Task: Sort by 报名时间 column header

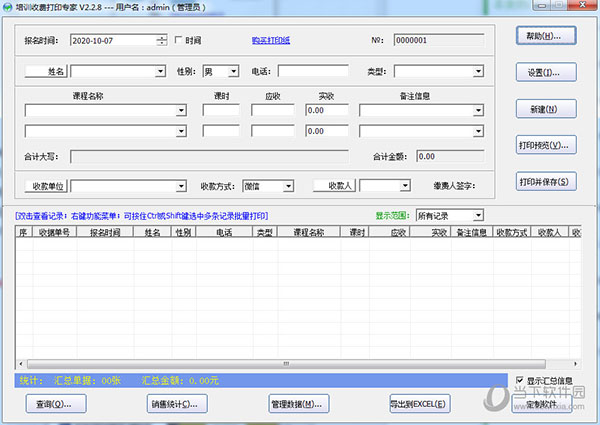Action: [x=105, y=232]
